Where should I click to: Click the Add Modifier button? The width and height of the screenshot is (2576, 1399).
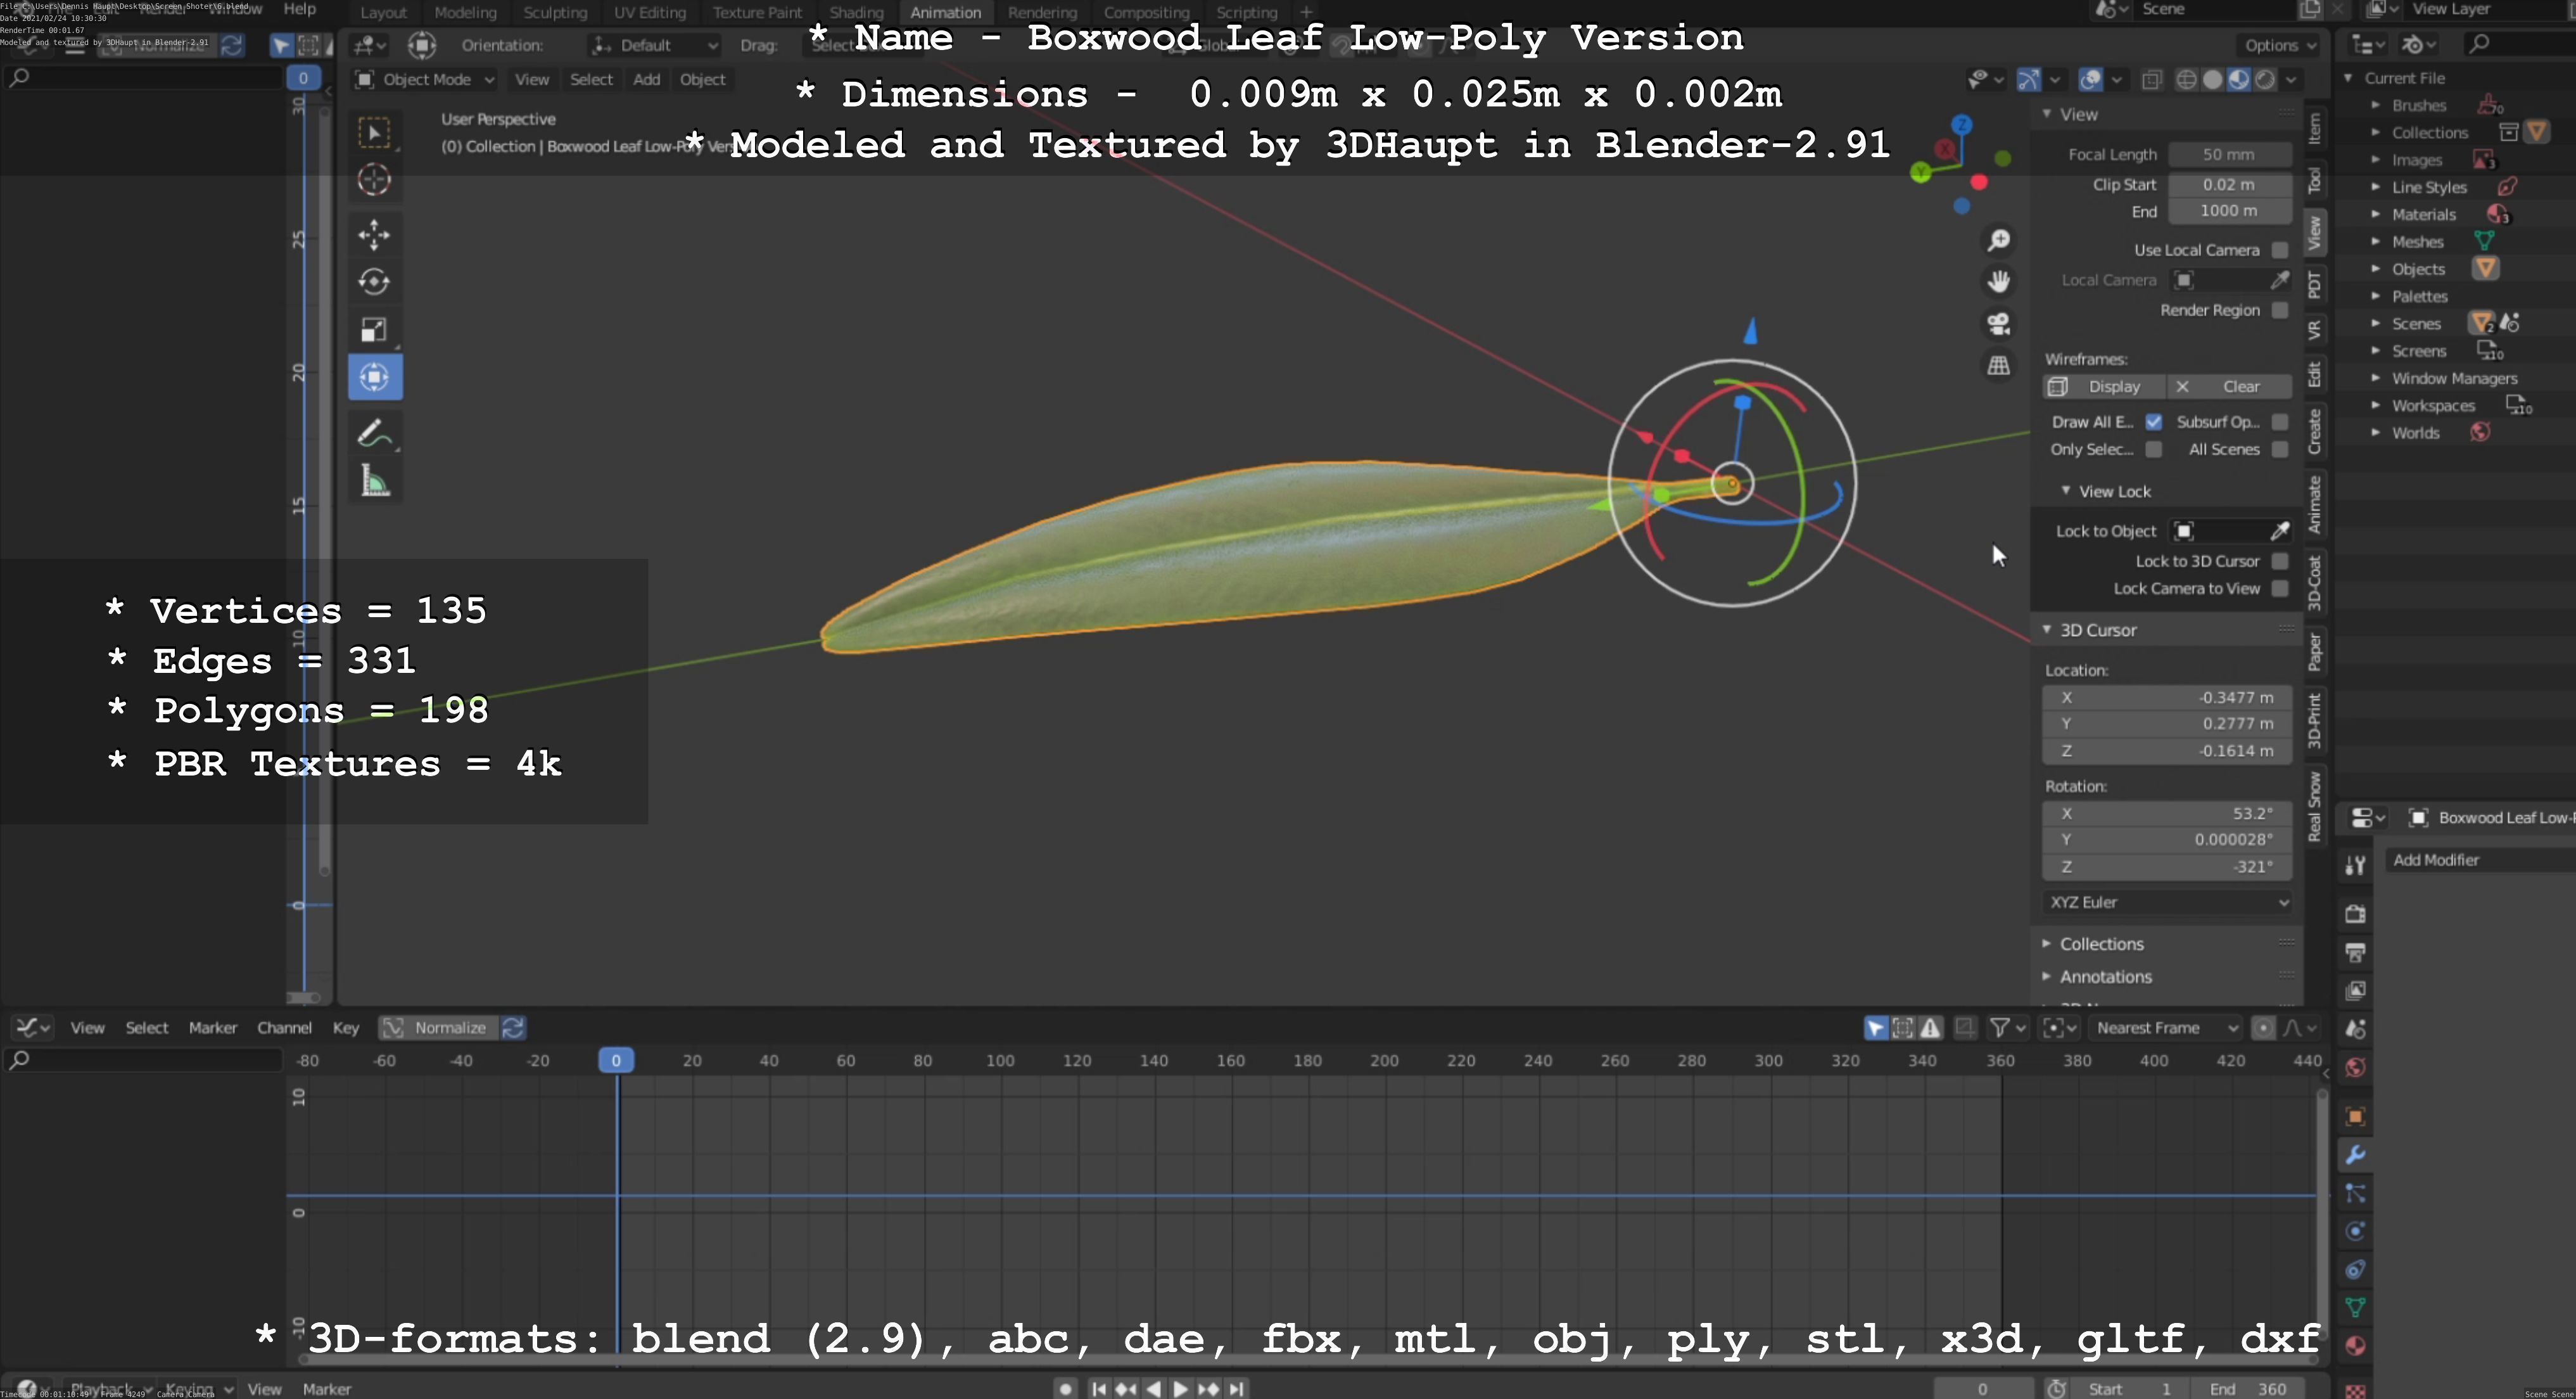2436,860
